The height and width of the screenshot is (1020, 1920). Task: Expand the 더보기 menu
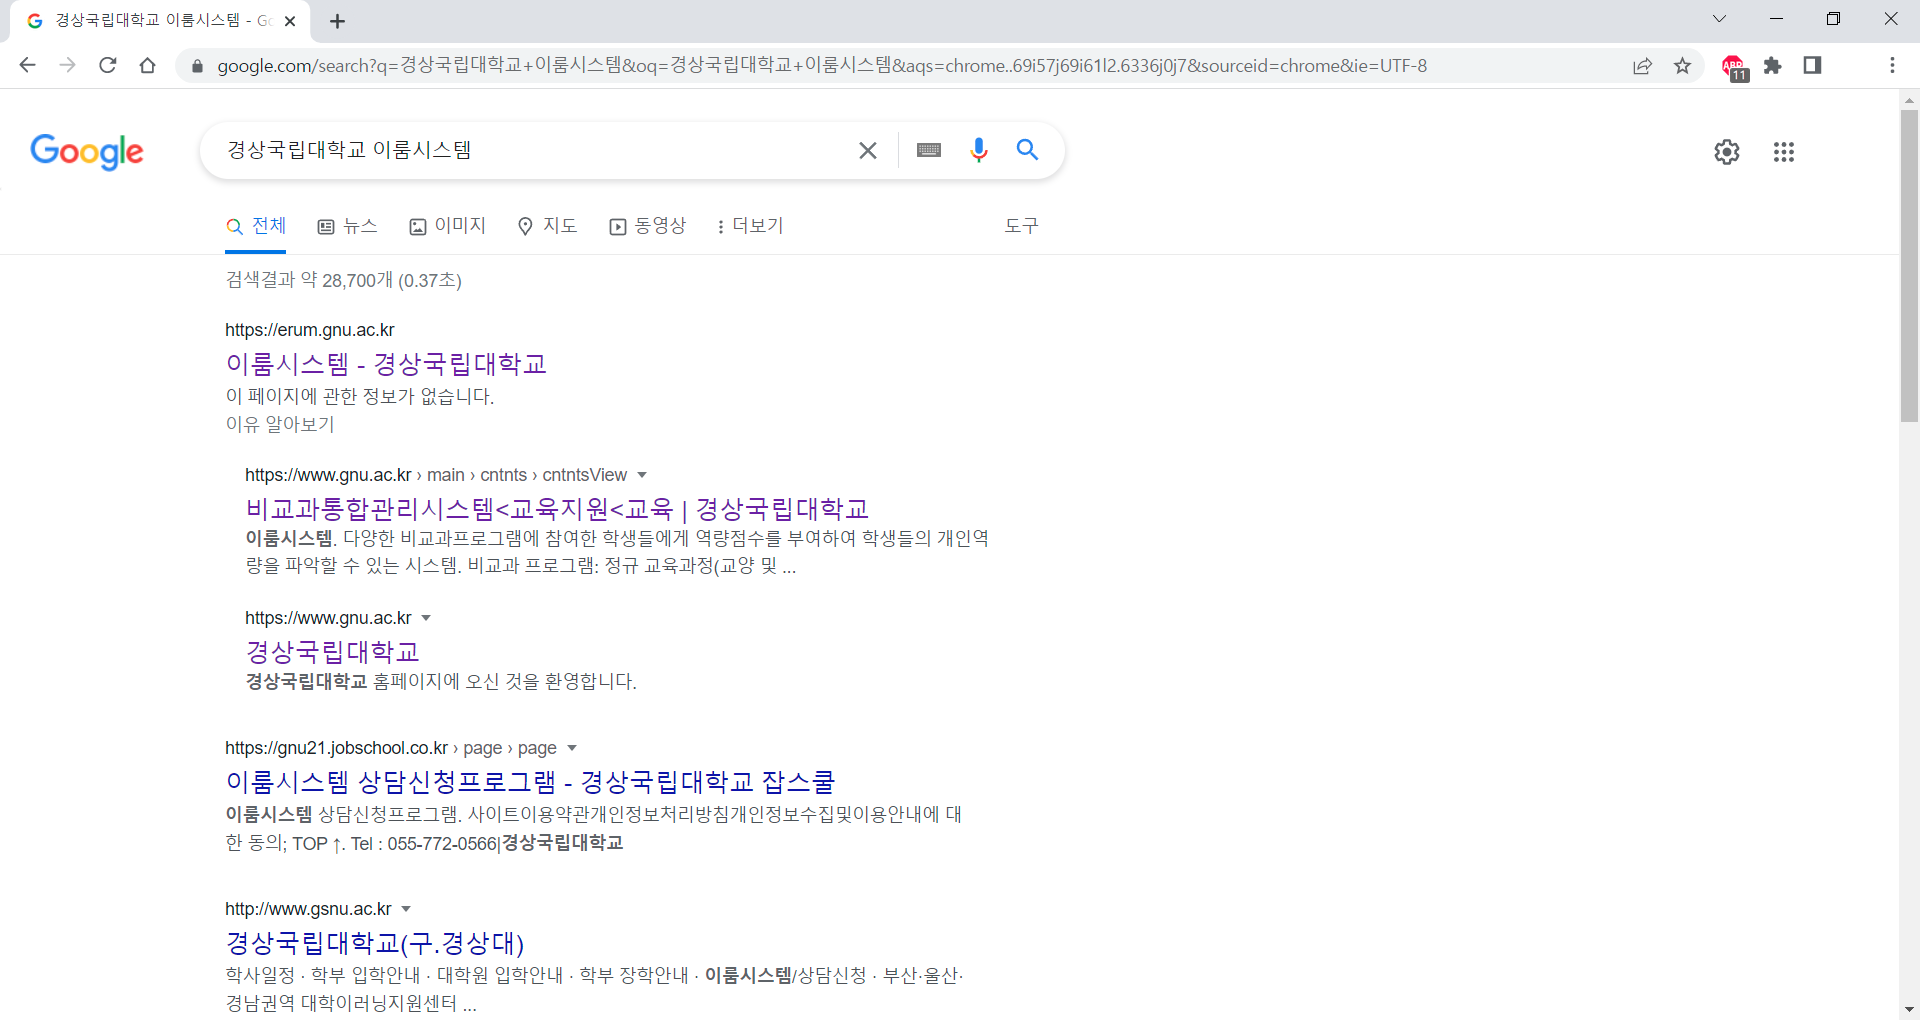pyautogui.click(x=750, y=226)
